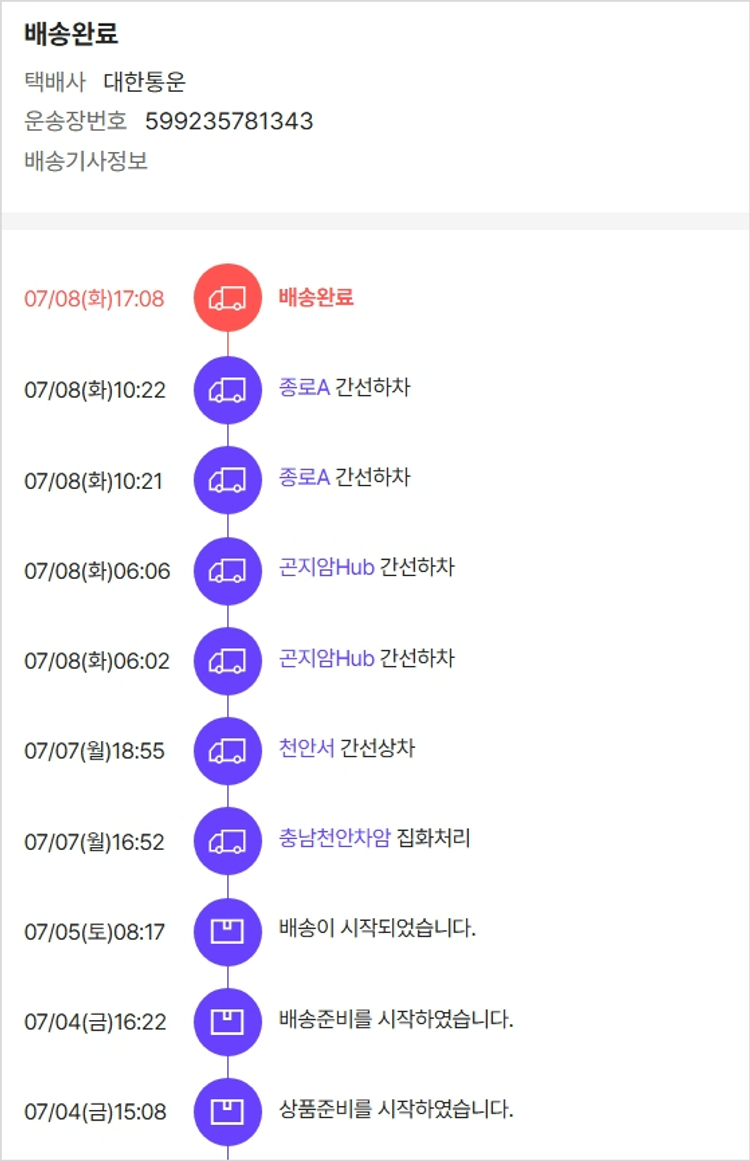Click the 07/08(화)17:08 timestamp

[x=94, y=299]
